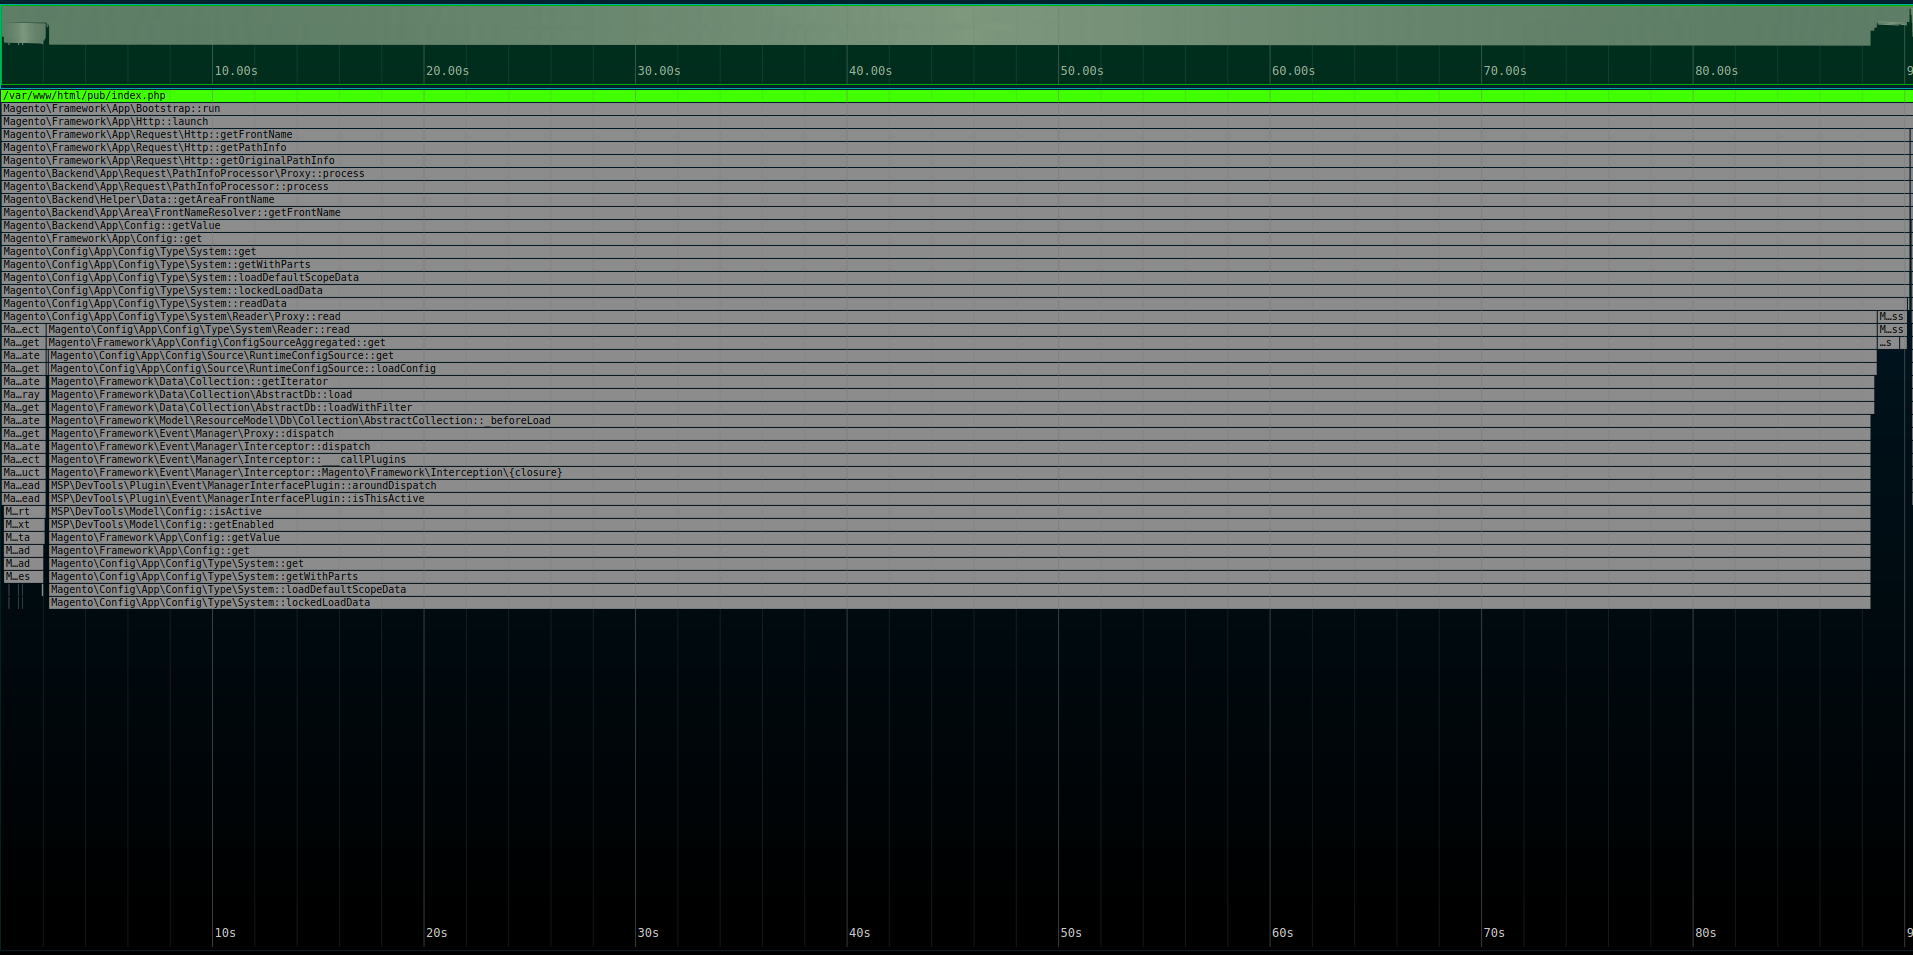Click Framework\App\Config::getValue bar
The image size is (1913, 955).
click(x=960, y=538)
